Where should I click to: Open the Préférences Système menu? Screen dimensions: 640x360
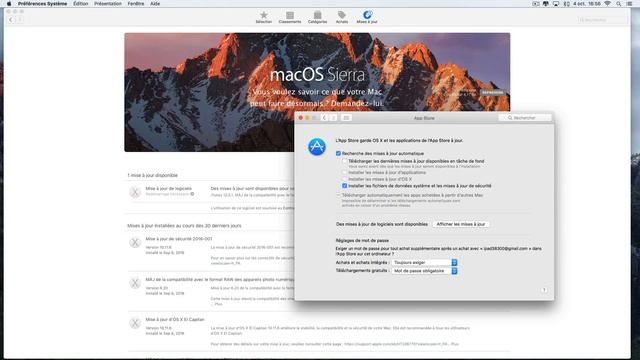click(x=42, y=4)
